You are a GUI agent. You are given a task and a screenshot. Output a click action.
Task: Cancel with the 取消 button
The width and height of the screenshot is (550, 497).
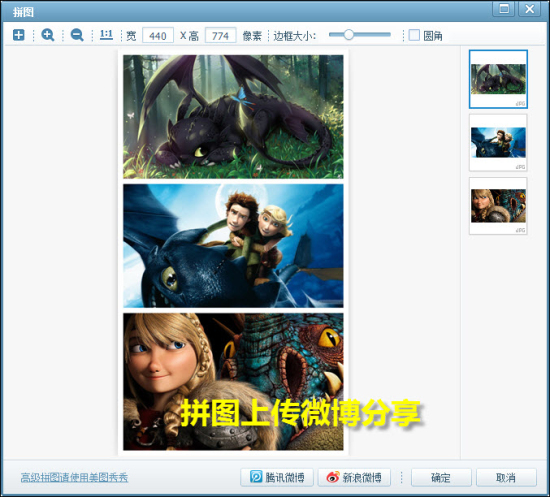tap(506, 477)
